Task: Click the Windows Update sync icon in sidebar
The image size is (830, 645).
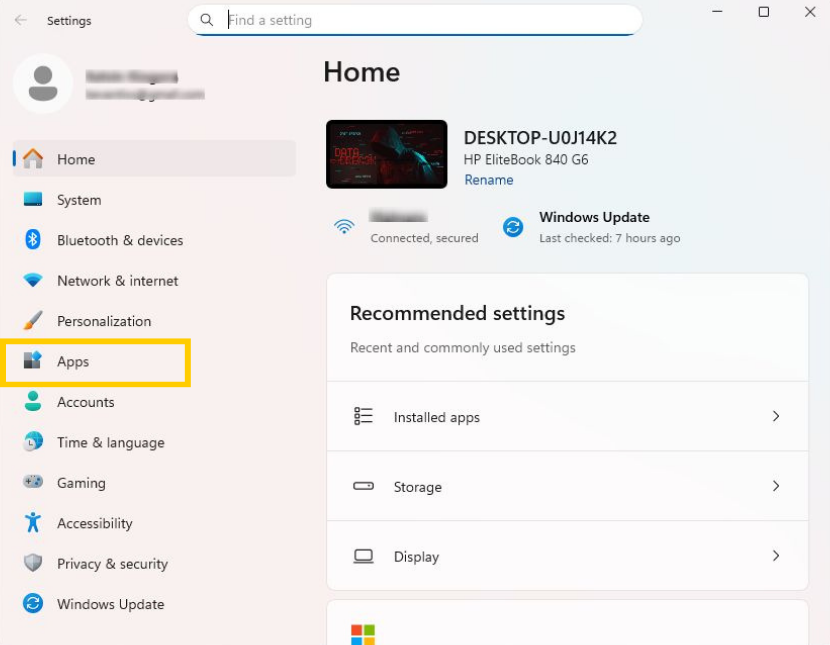Action: pyautogui.click(x=33, y=603)
